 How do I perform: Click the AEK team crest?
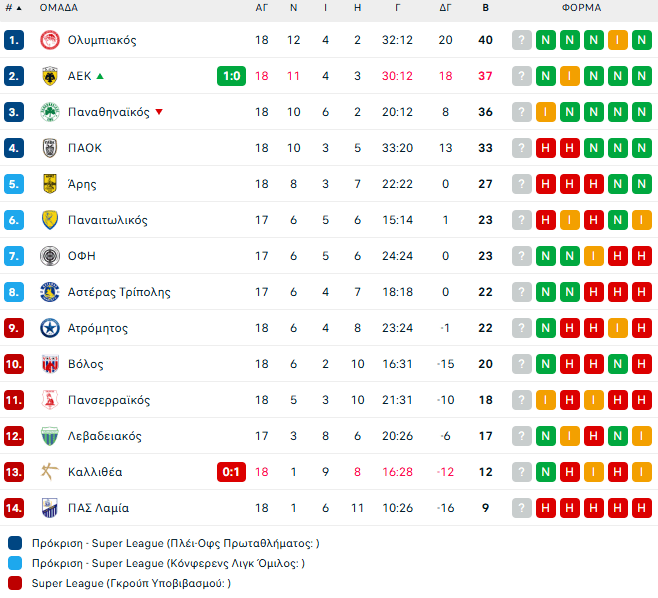[x=49, y=76]
